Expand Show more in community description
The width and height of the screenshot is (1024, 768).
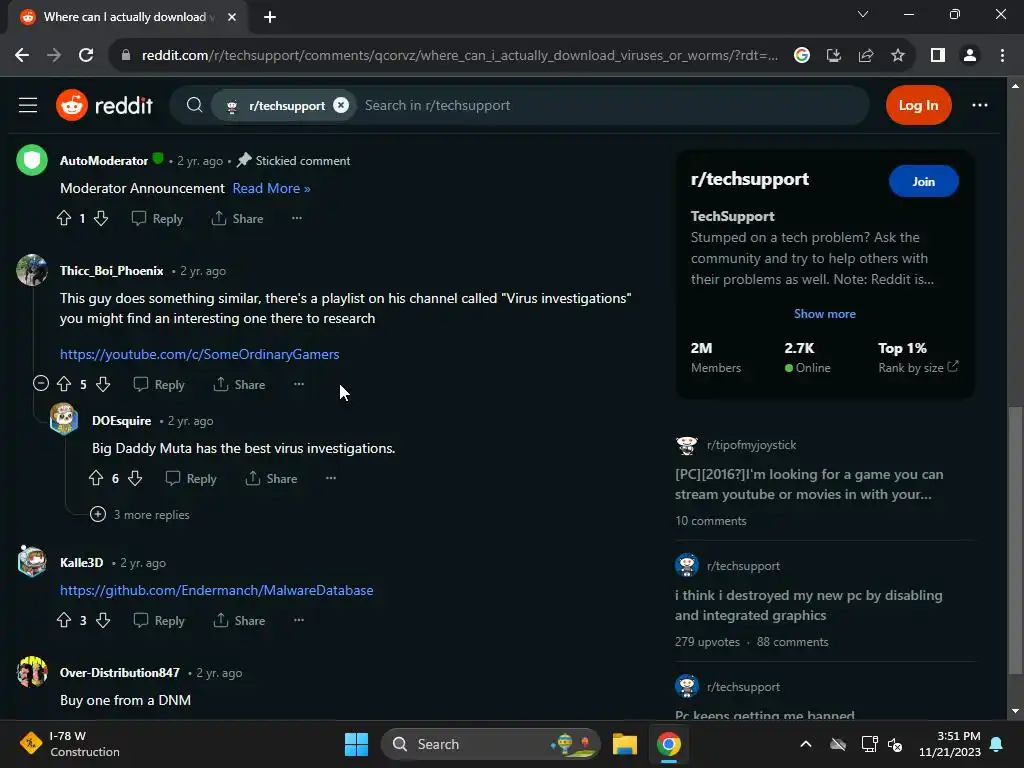pos(824,313)
